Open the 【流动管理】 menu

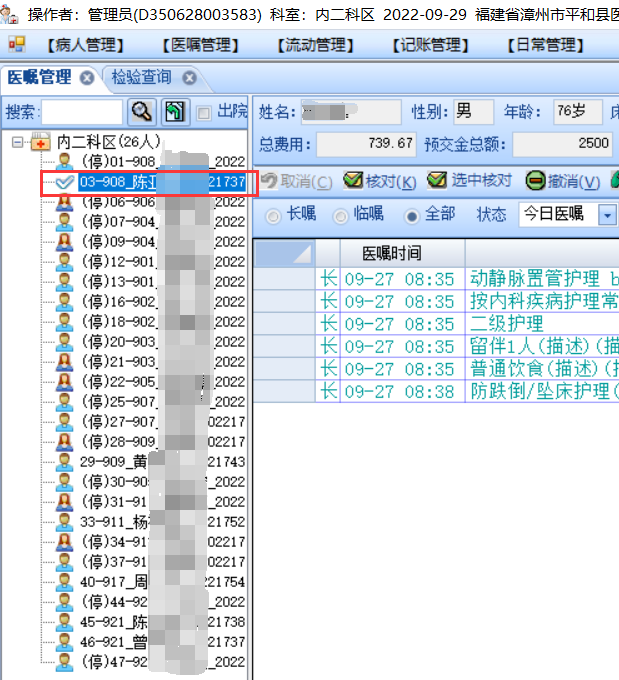coord(315,45)
